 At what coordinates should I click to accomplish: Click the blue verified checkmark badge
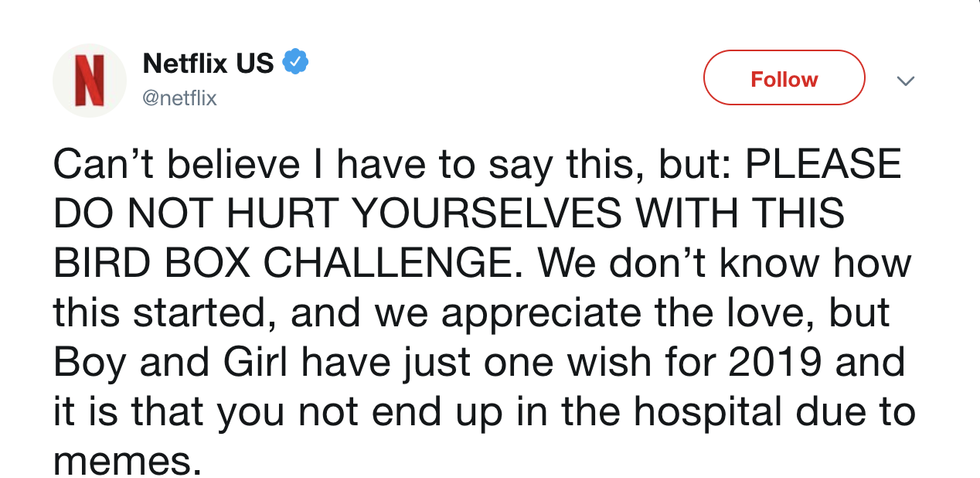pos(295,62)
